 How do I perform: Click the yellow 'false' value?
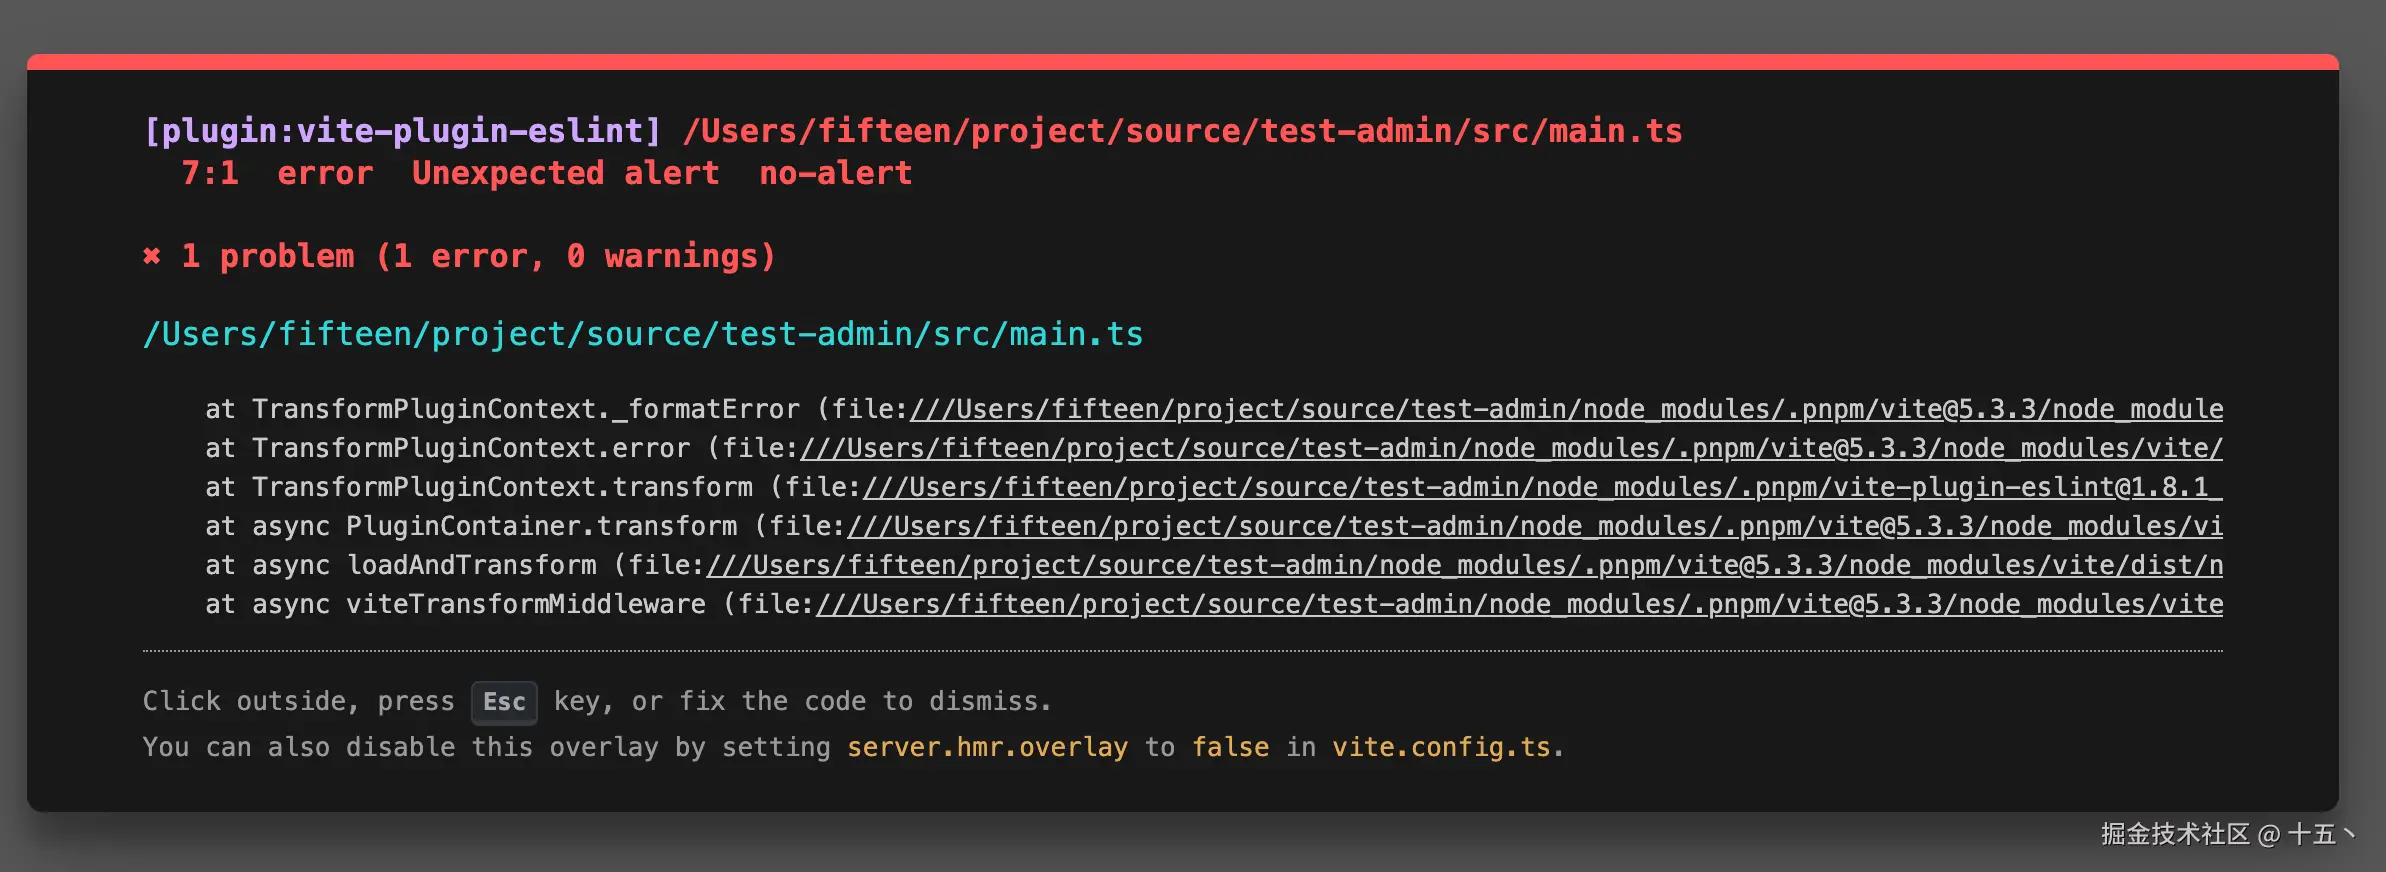click(1230, 748)
